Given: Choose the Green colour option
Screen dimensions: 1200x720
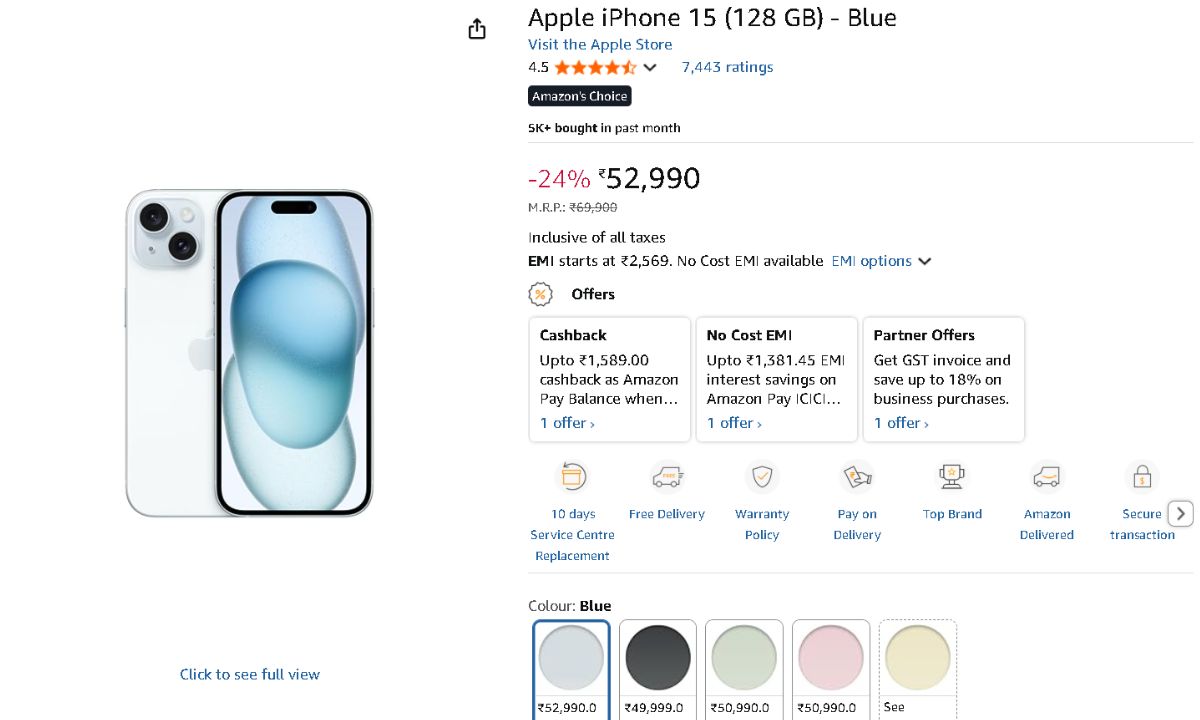Looking at the screenshot, I should point(744,658).
